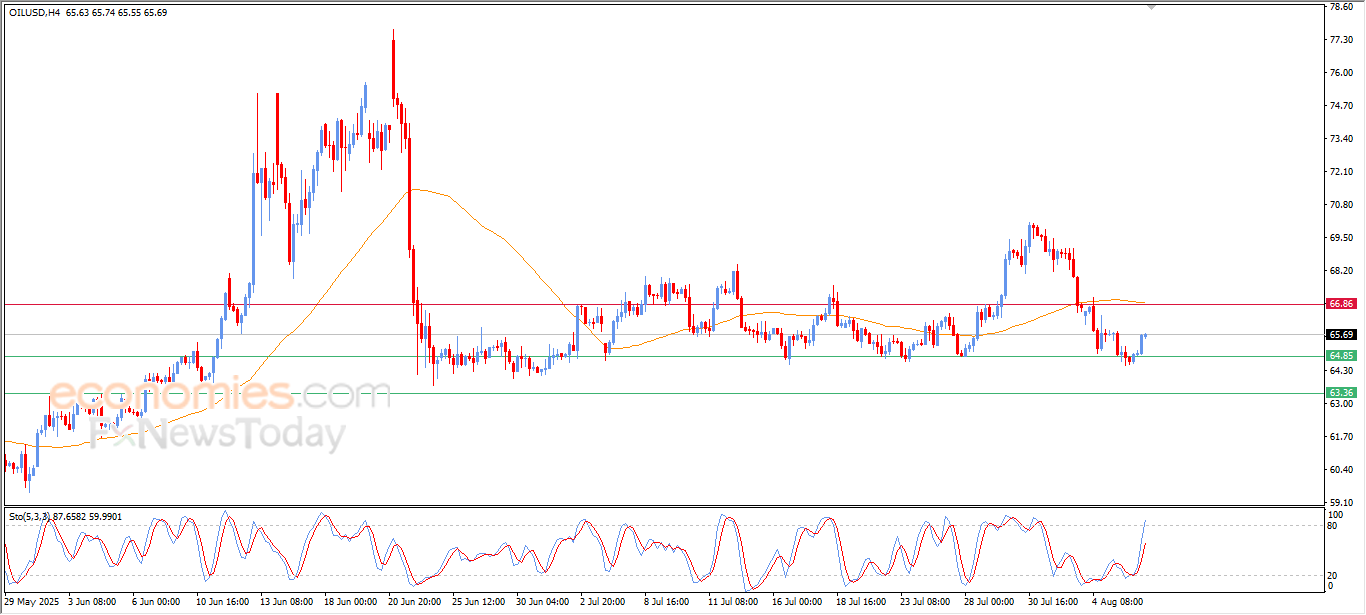Viewport: 1366px width, 615px height.
Task: Click the 11 Jul 08:00 time label
Action: pos(735,603)
